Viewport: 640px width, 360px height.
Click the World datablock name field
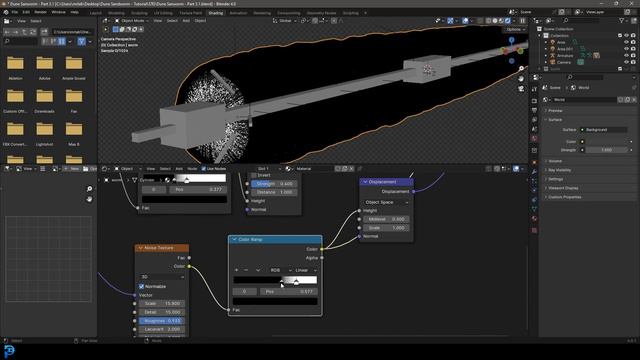click(584, 100)
